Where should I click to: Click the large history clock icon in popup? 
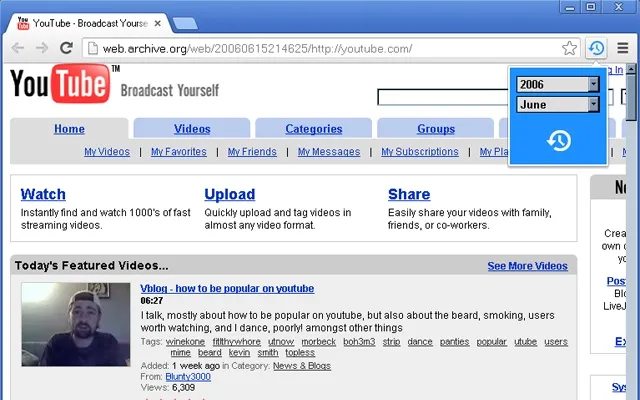(559, 141)
